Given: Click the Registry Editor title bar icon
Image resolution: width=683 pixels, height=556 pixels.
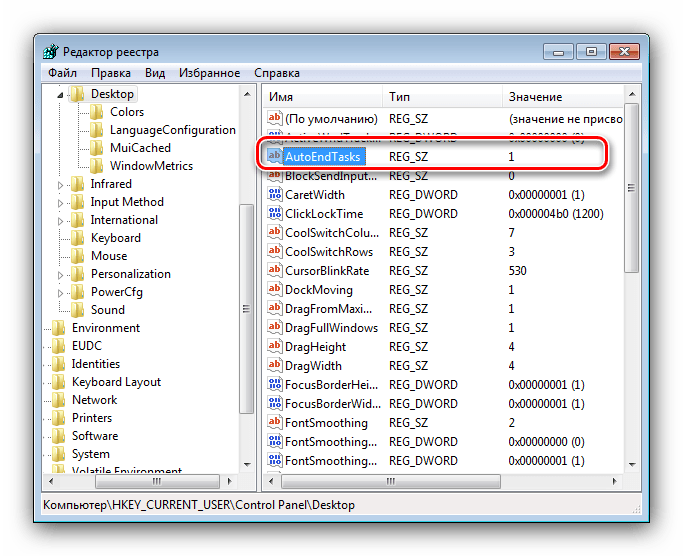Looking at the screenshot, I should pos(51,51).
